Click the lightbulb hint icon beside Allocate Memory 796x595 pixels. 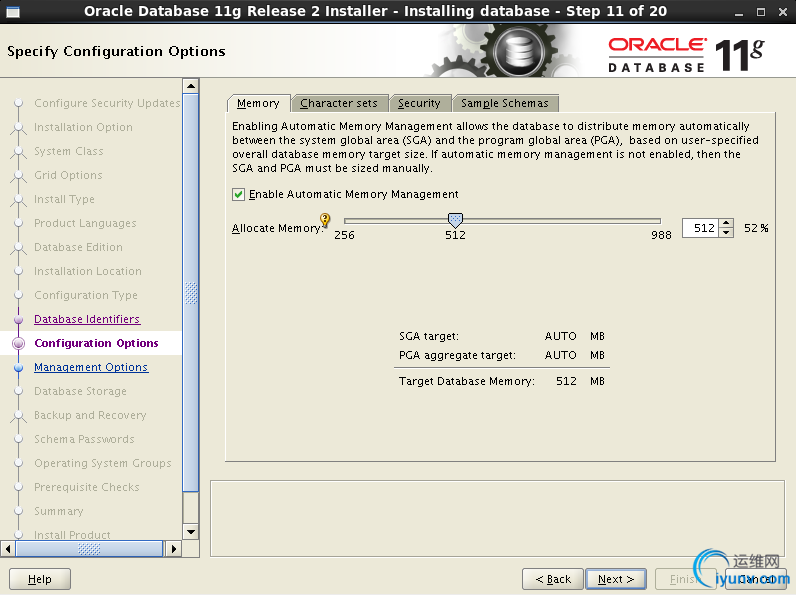[325, 220]
